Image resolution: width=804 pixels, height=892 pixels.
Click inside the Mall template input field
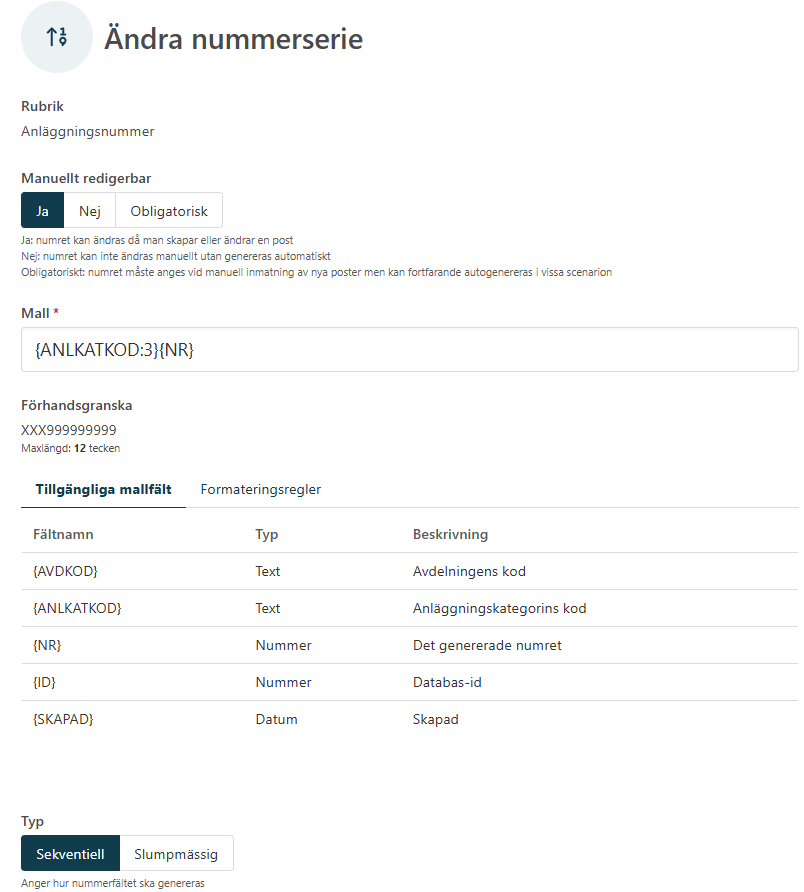(400, 349)
